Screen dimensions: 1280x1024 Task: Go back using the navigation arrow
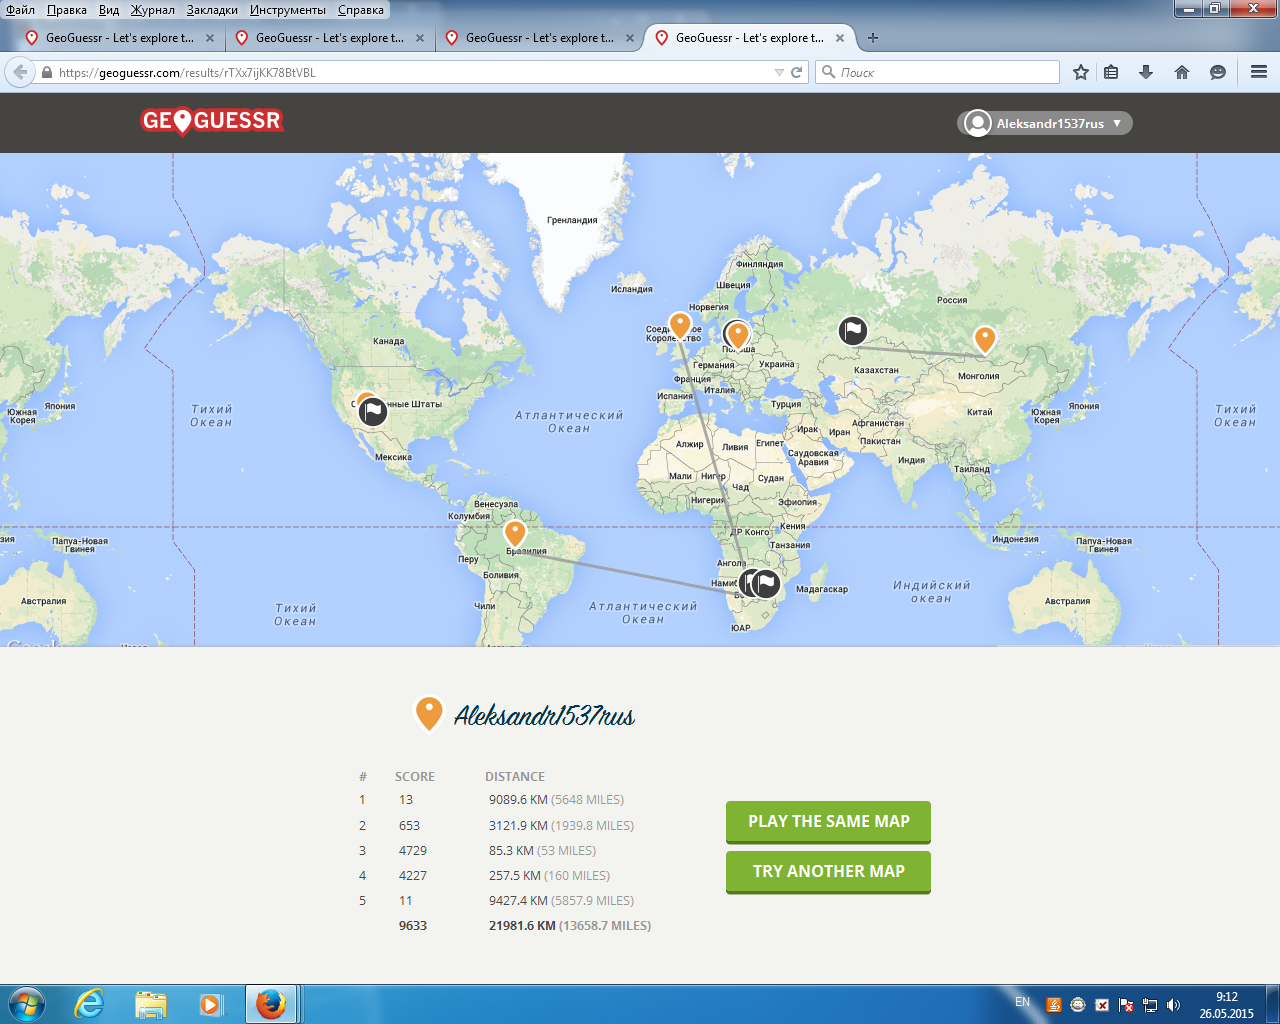click(18, 71)
